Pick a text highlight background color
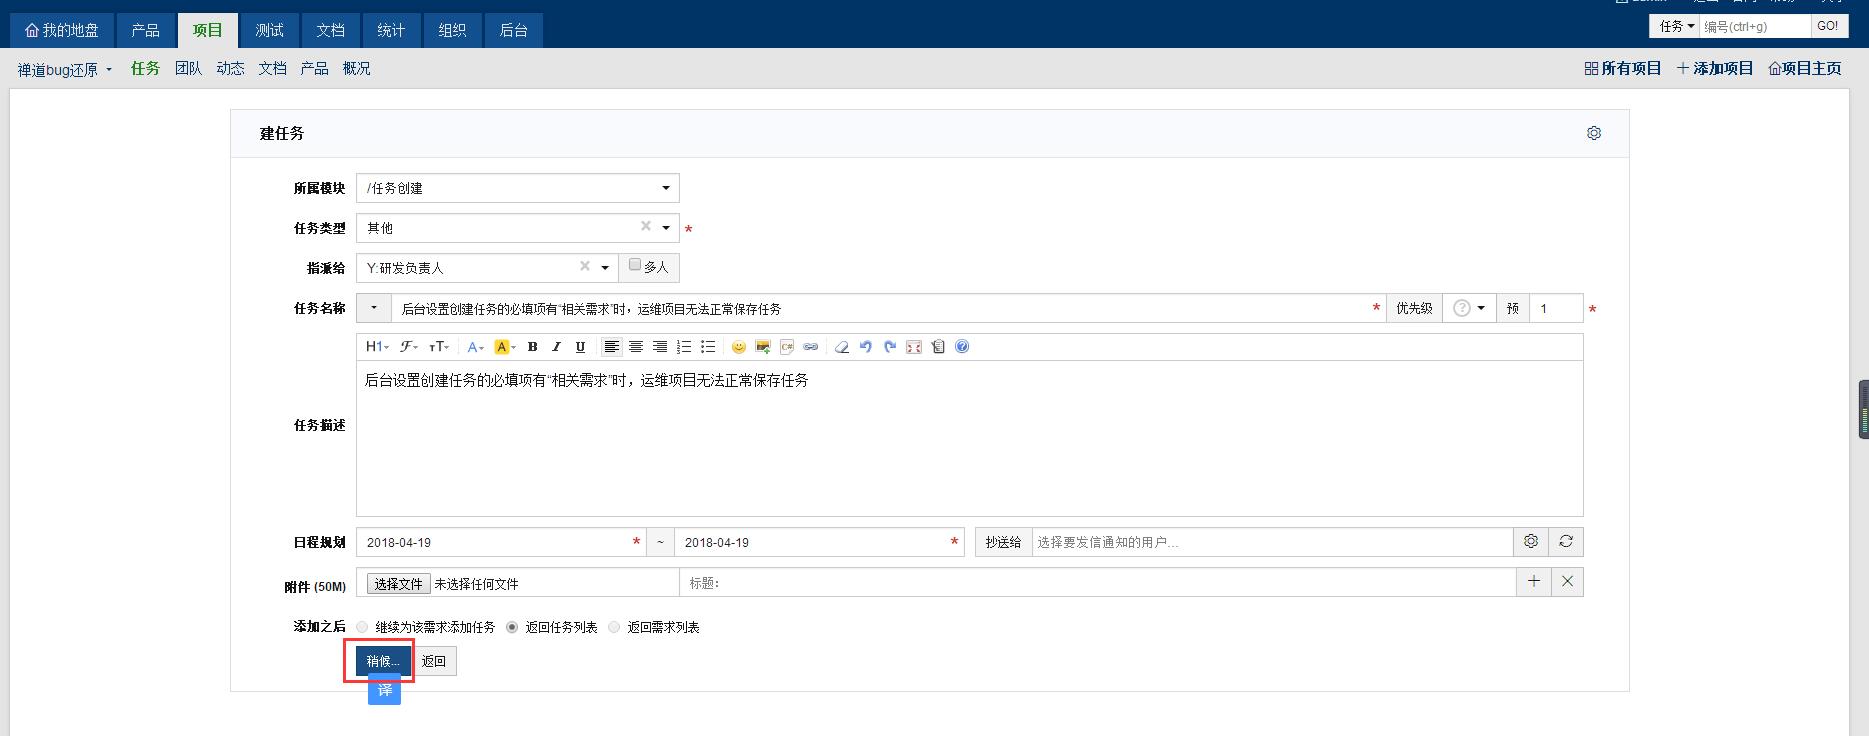The width and height of the screenshot is (1869, 736). [x=505, y=347]
